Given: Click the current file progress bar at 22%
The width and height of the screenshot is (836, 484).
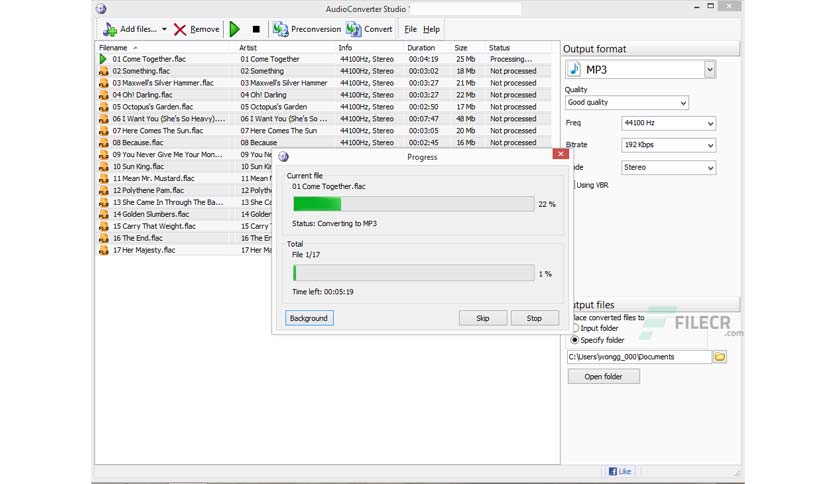Looking at the screenshot, I should (x=414, y=204).
